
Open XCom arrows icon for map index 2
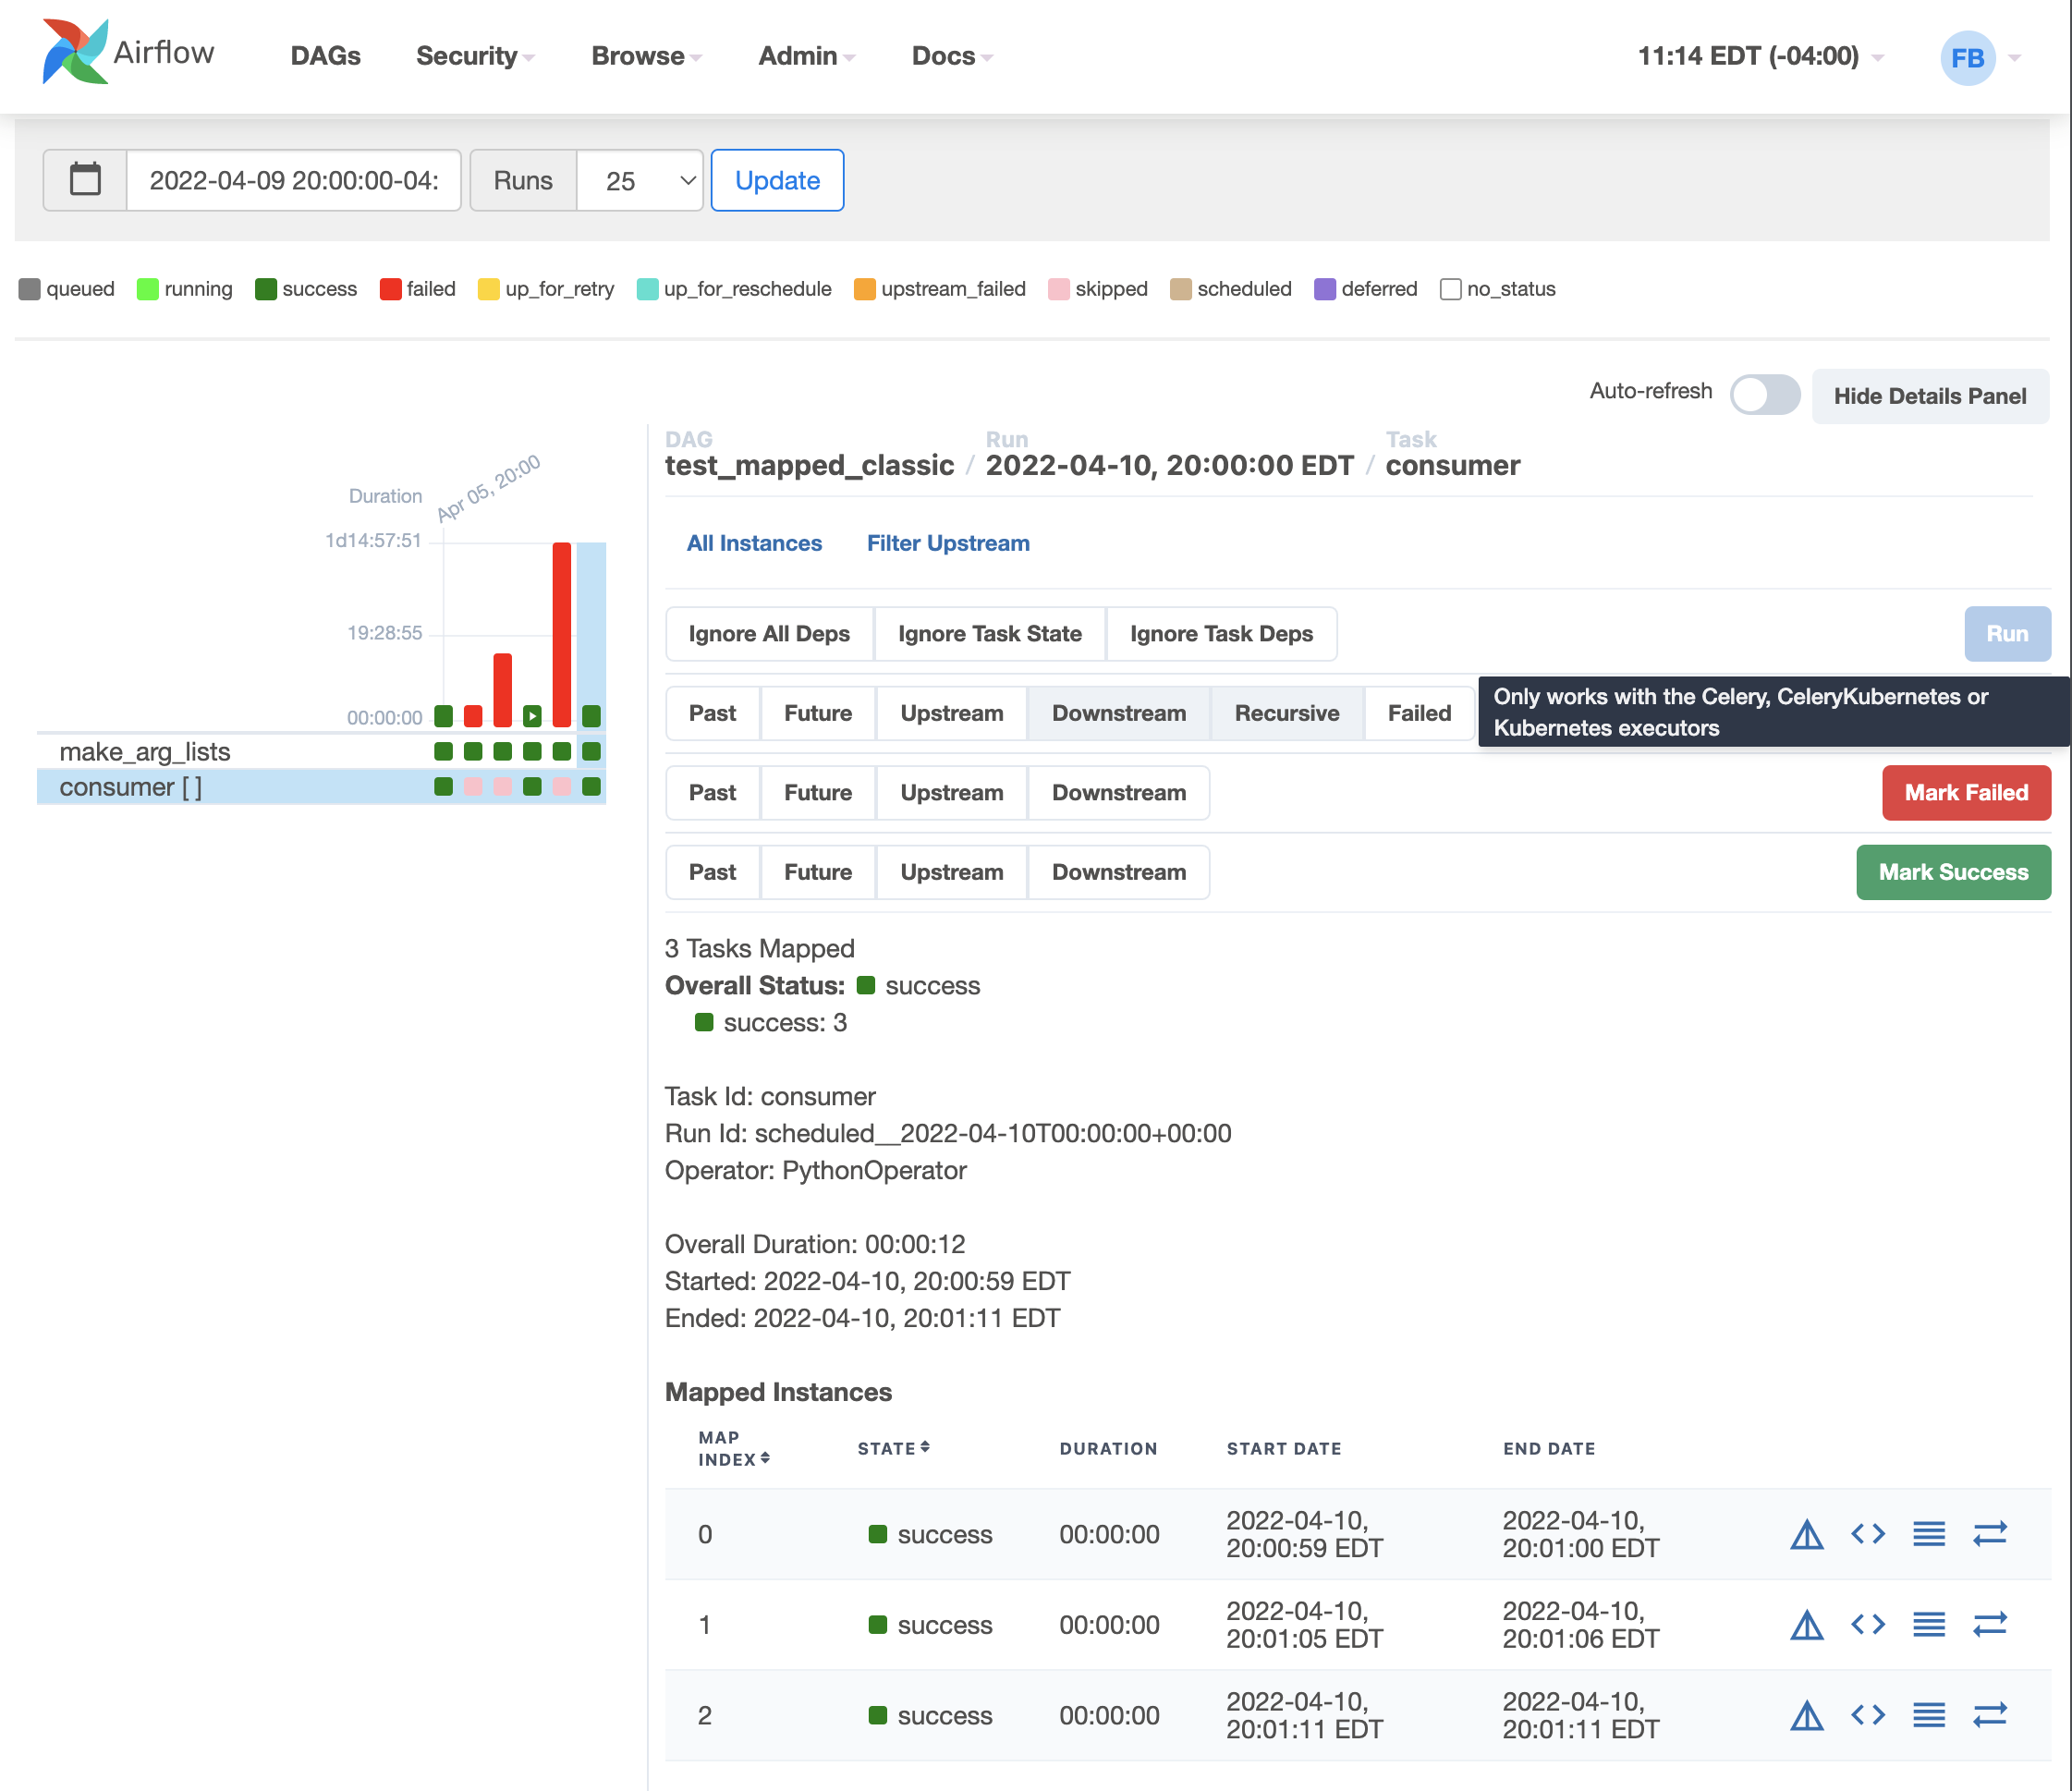pyautogui.click(x=1989, y=1715)
